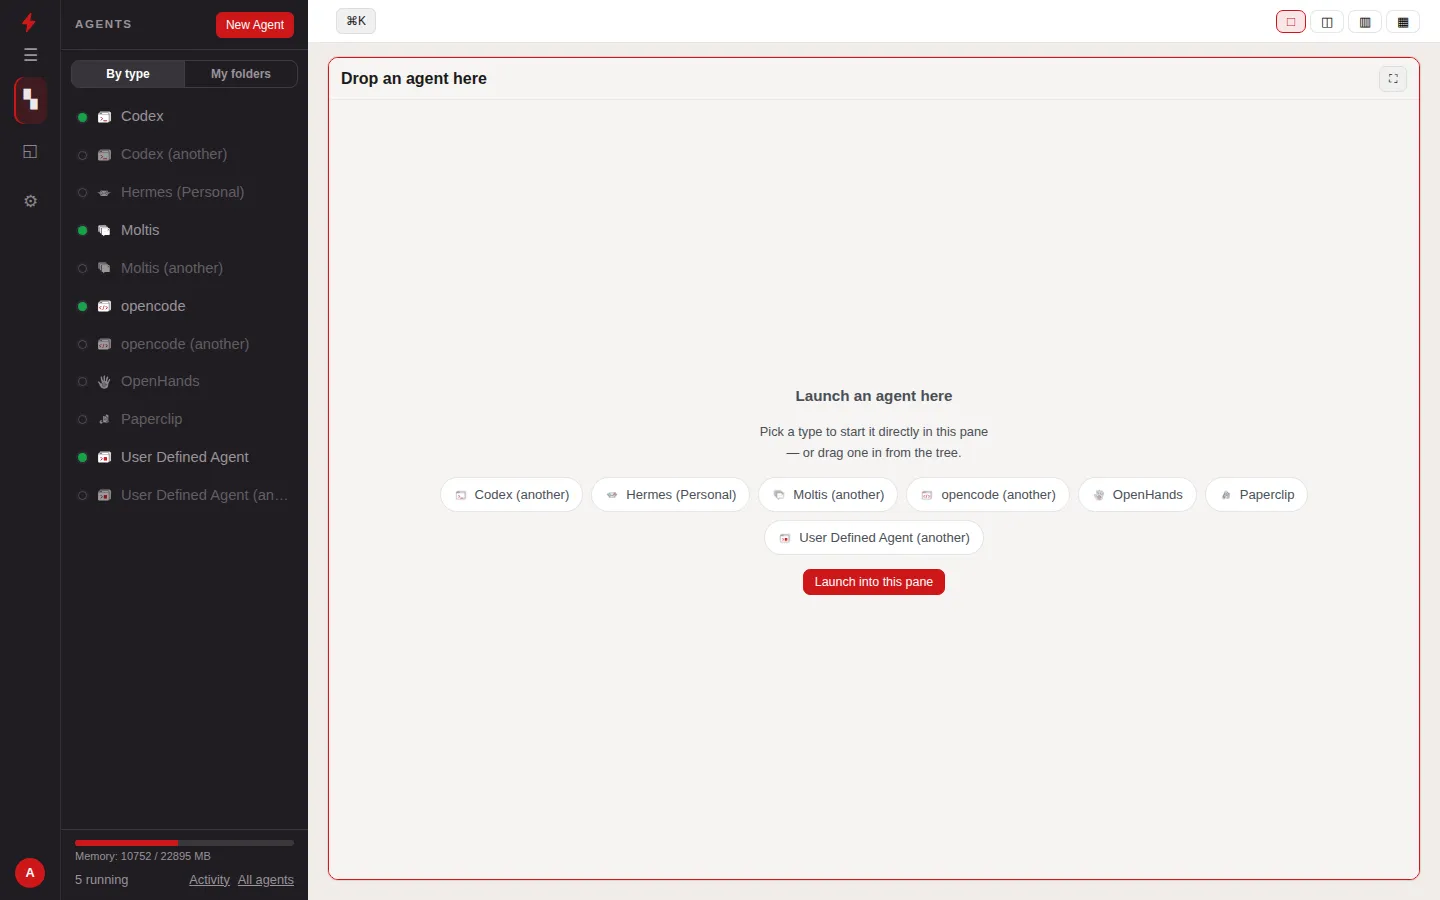Viewport: 1440px width, 900px height.
Task: Open the hamburger menu in the left rail
Action: tap(30, 55)
